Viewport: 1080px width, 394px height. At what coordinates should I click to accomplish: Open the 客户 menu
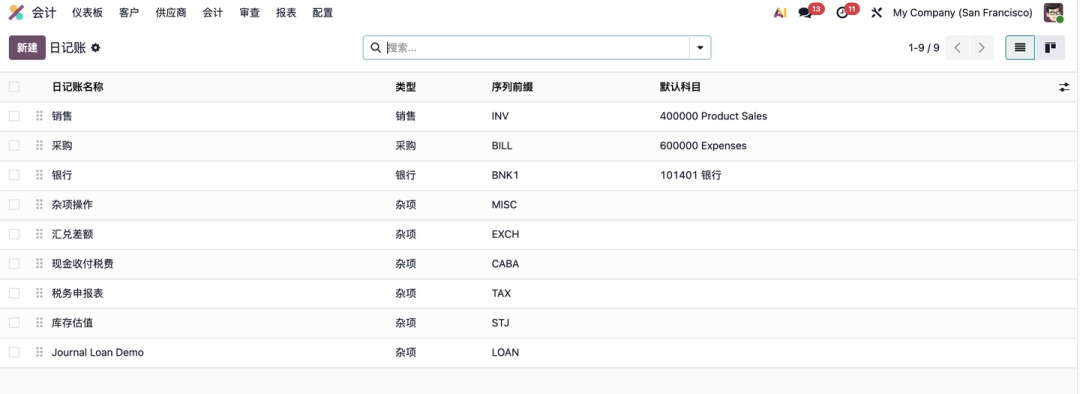pos(129,12)
